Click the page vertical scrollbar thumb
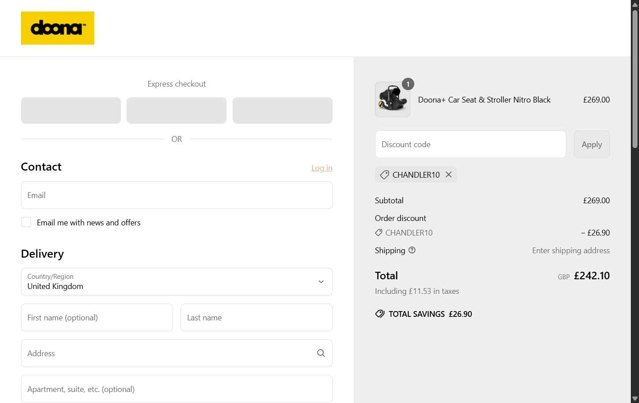The image size is (639, 403). [x=635, y=77]
